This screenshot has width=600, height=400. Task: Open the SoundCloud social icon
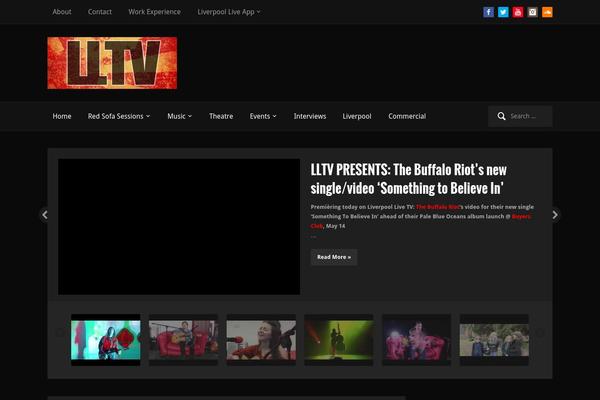pos(547,12)
